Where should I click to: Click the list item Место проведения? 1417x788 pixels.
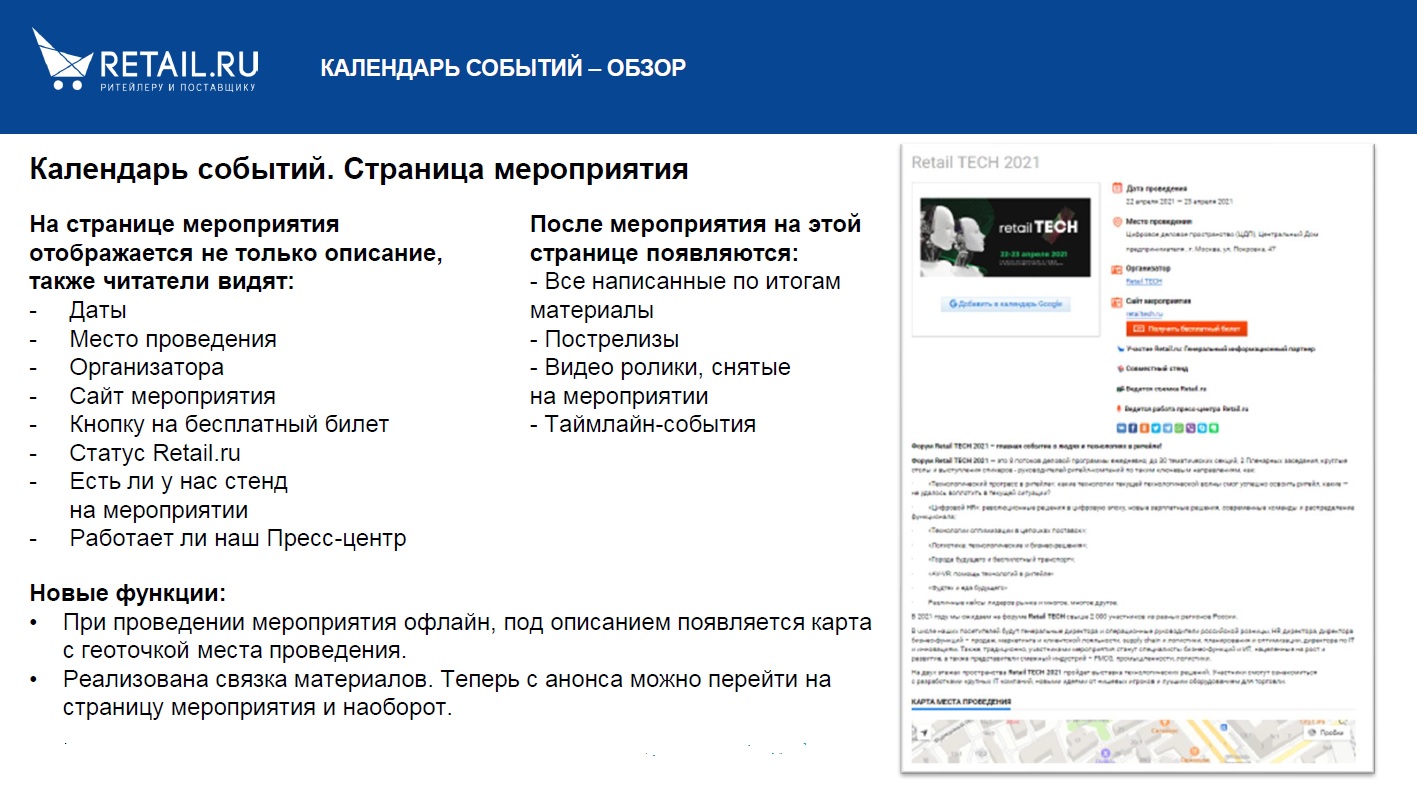click(173, 339)
